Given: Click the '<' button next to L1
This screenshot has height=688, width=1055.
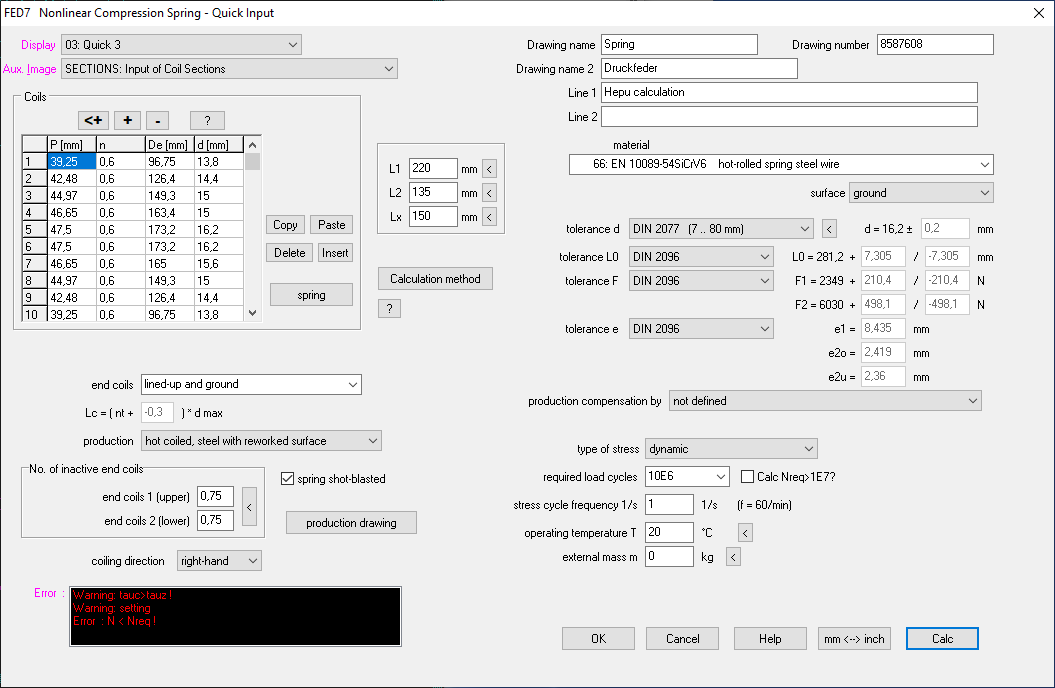Looking at the screenshot, I should (x=489, y=168).
